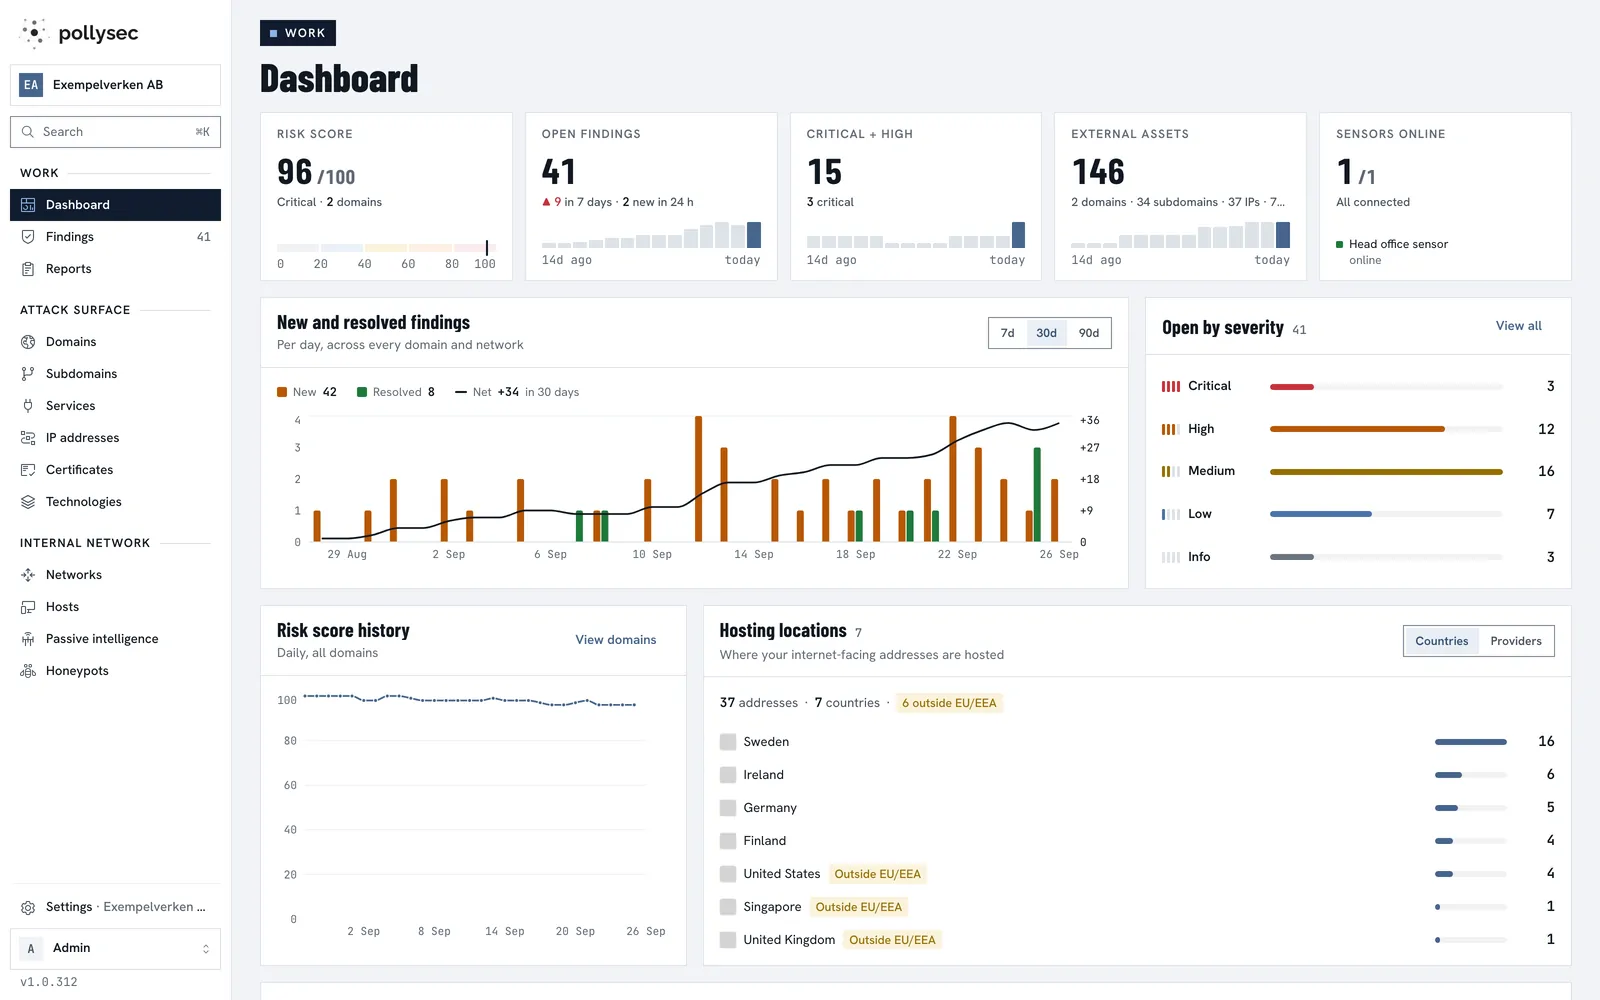1600x1000 pixels.
Task: Click the Findings count 41 badge
Action: [x=204, y=237]
